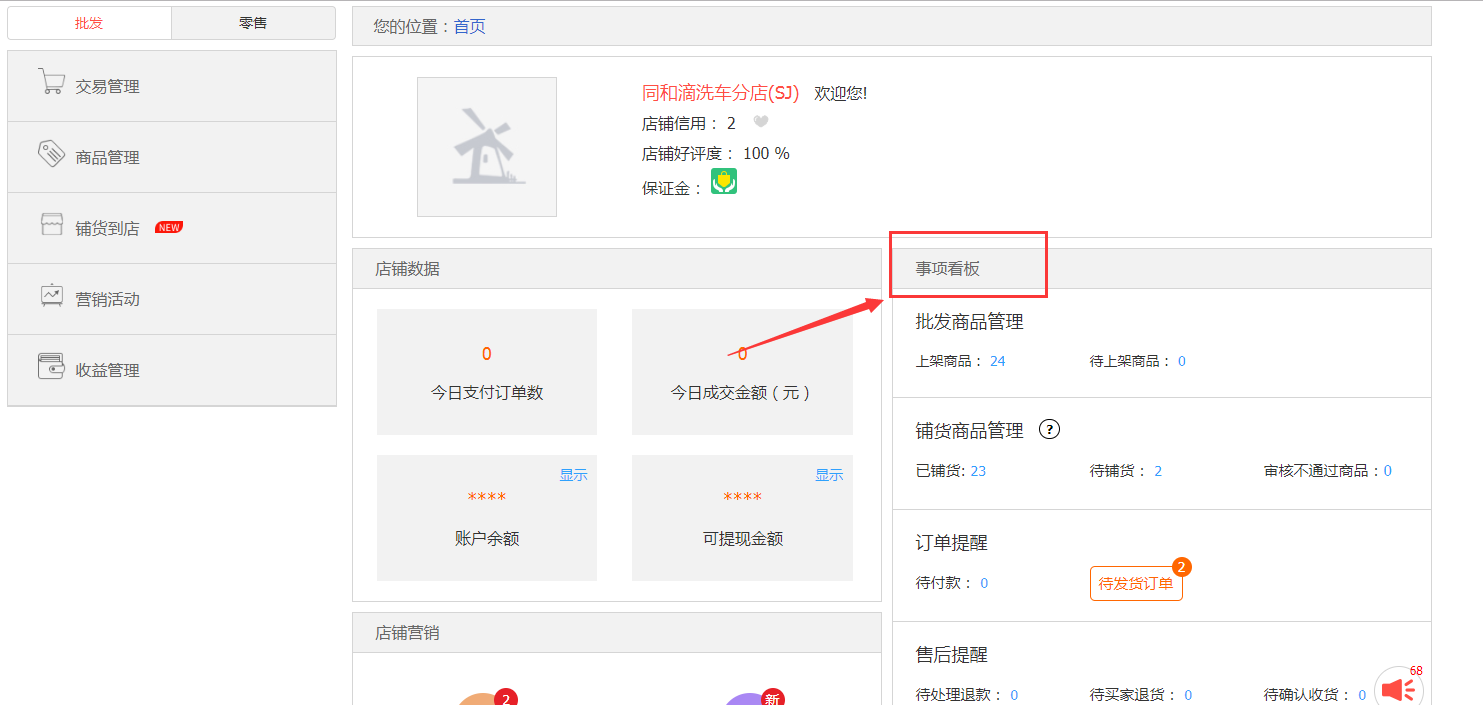Click the windmill store logo image
The height and width of the screenshot is (705, 1483).
click(486, 146)
